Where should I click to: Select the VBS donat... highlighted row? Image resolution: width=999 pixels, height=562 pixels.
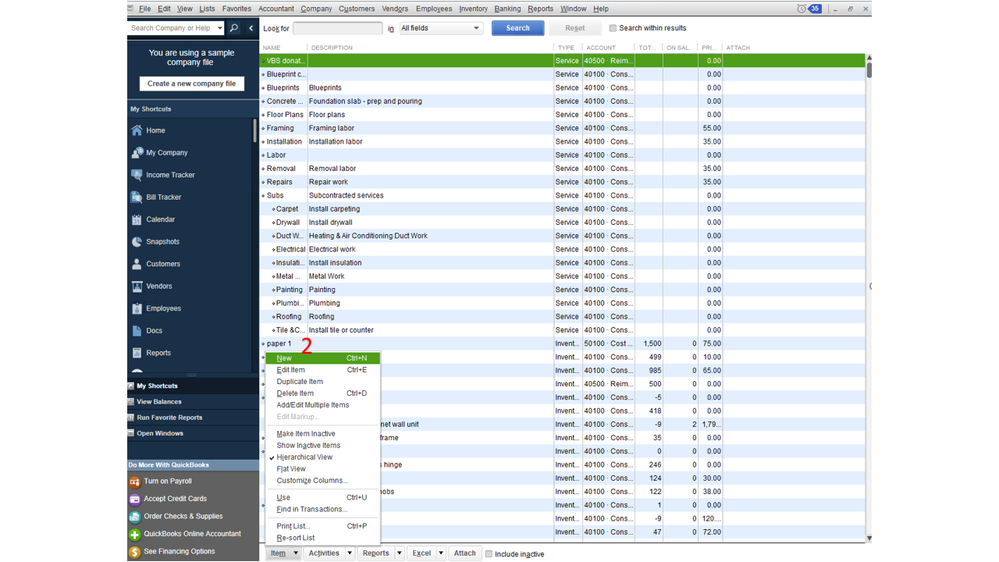pos(562,61)
